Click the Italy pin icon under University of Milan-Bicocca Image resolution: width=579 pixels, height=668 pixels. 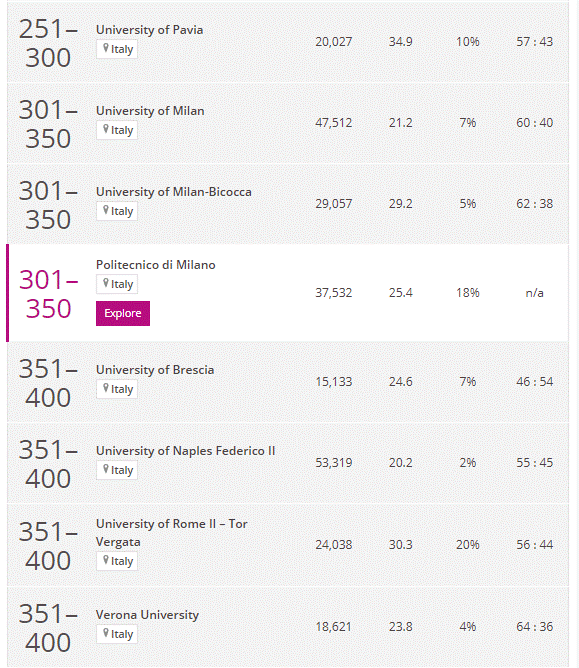[x=106, y=210]
